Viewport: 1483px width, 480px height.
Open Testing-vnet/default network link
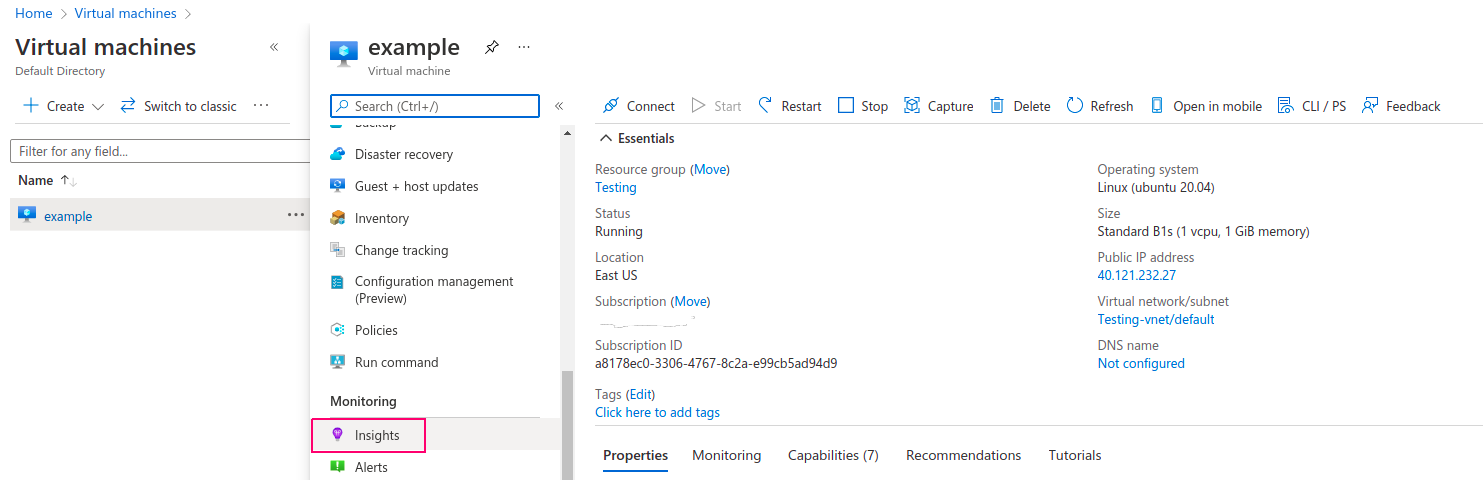pos(1156,319)
